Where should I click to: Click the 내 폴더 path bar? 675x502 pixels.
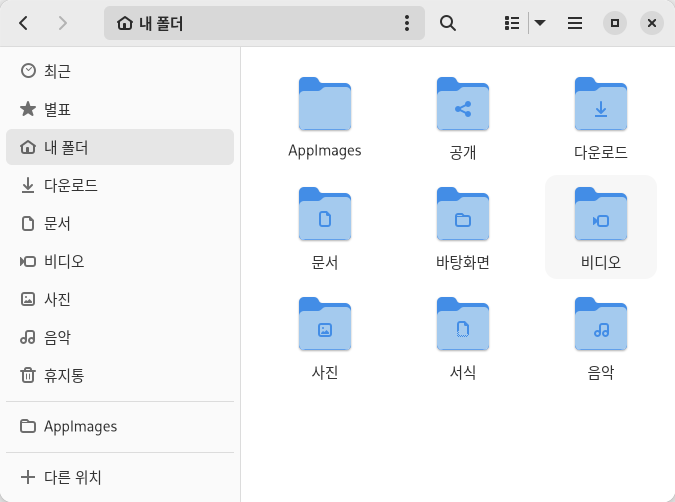point(264,23)
